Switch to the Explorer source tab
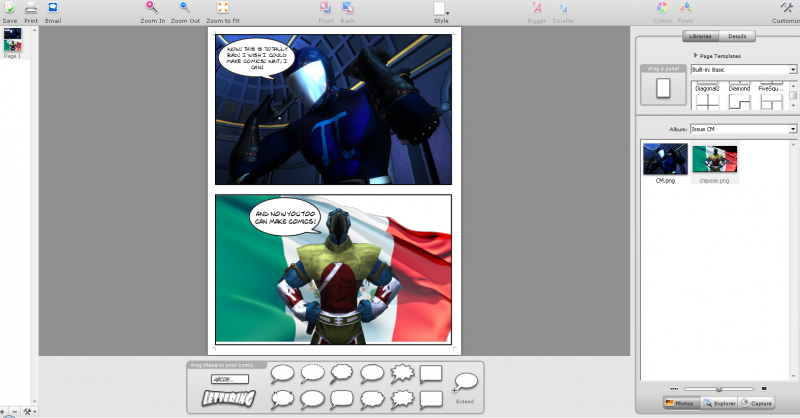The height and width of the screenshot is (418, 800). point(719,403)
